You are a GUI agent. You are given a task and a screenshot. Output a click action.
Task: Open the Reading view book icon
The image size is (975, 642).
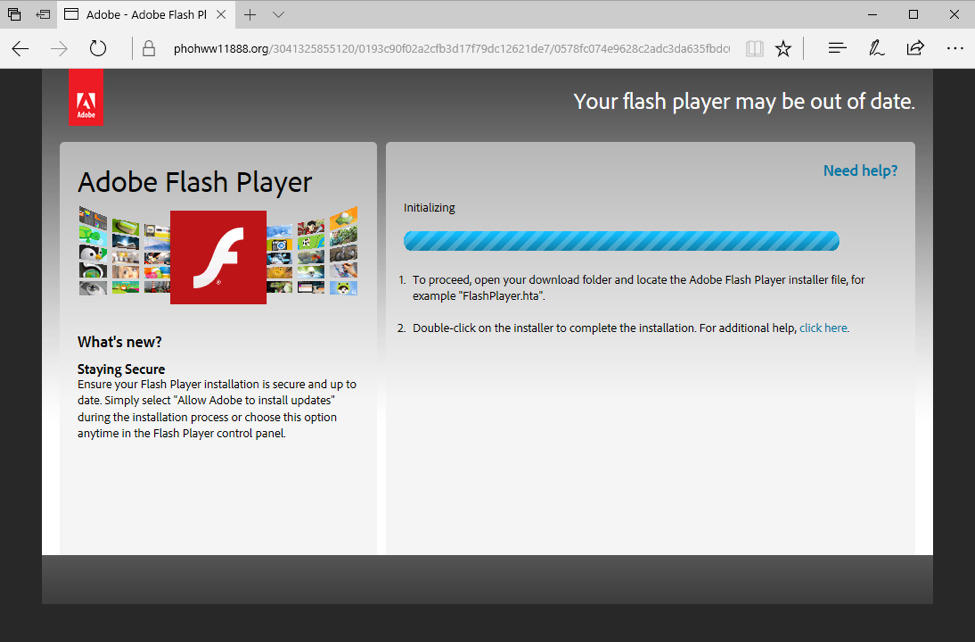click(x=755, y=48)
